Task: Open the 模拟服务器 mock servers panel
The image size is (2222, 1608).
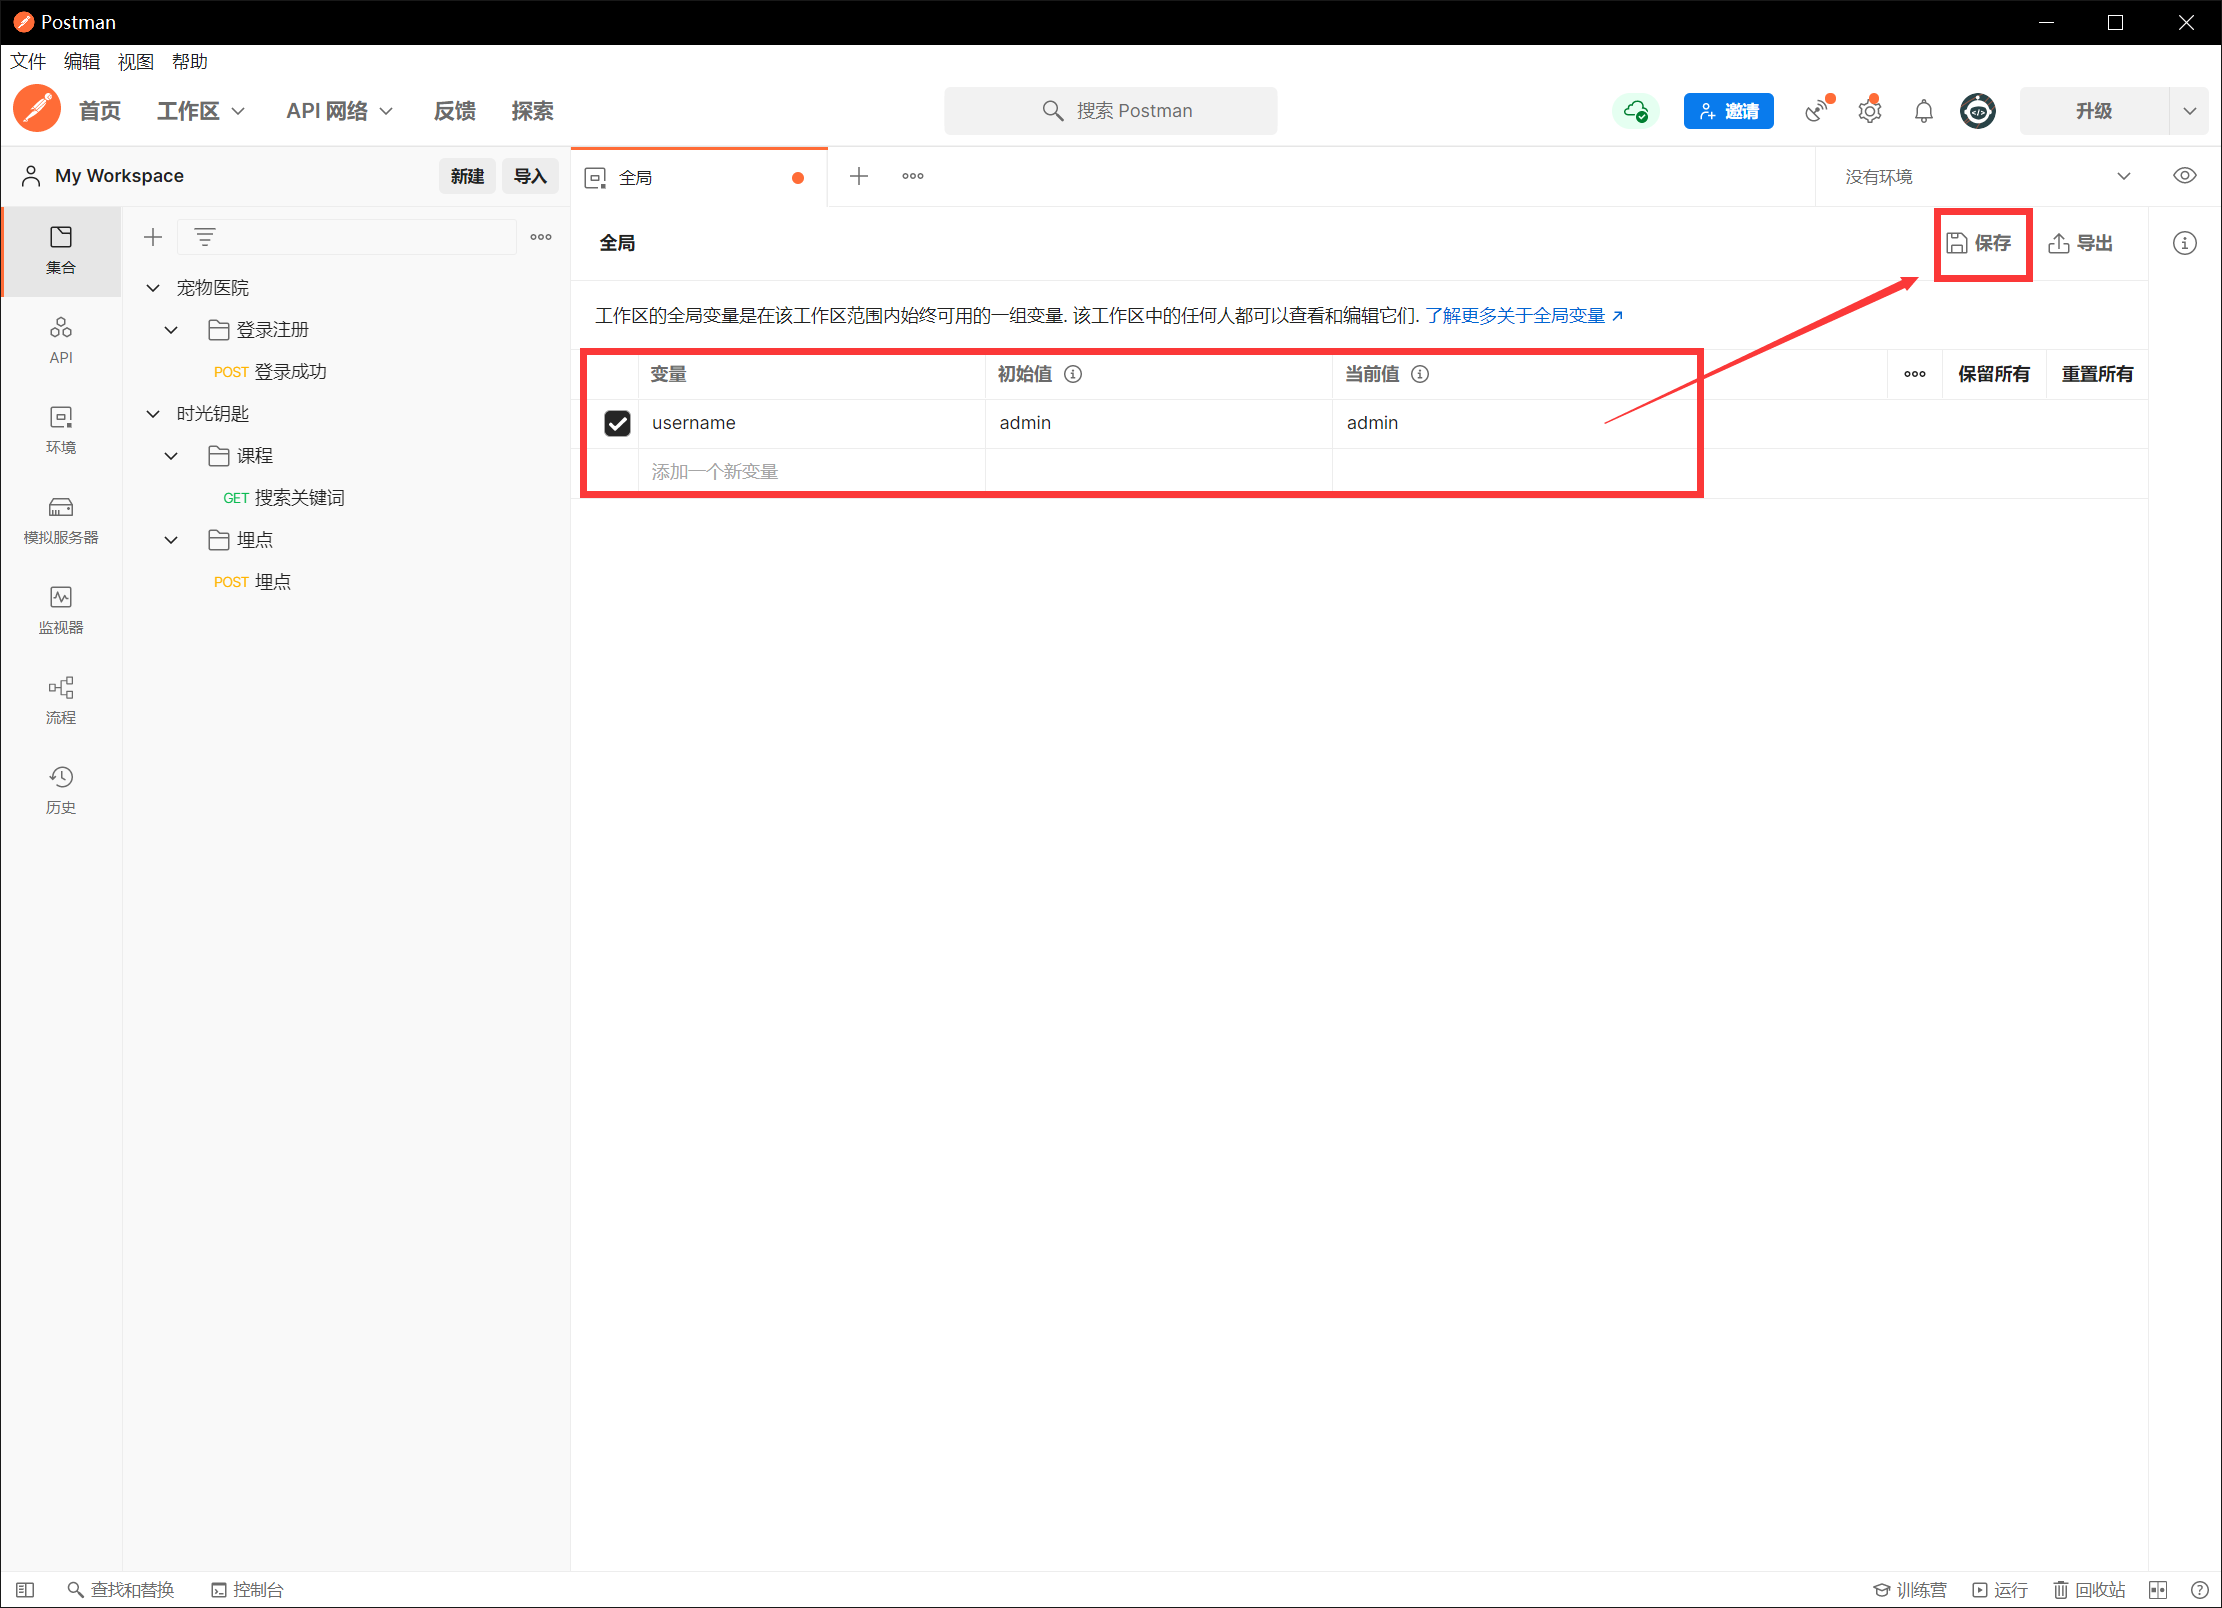Action: (60, 520)
